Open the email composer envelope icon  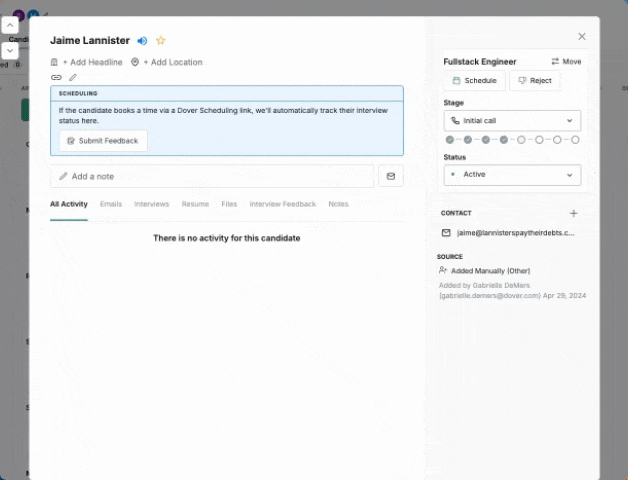(x=390, y=176)
